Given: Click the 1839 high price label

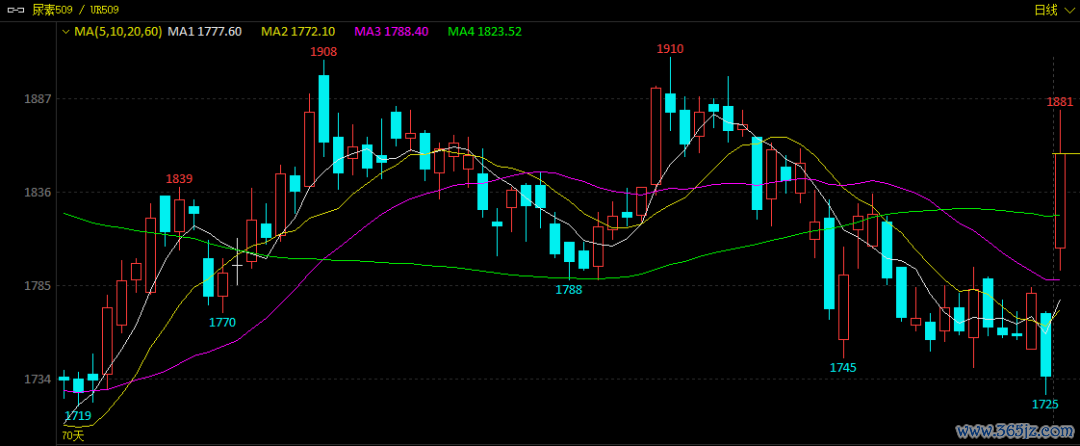Looking at the screenshot, I should point(179,179).
